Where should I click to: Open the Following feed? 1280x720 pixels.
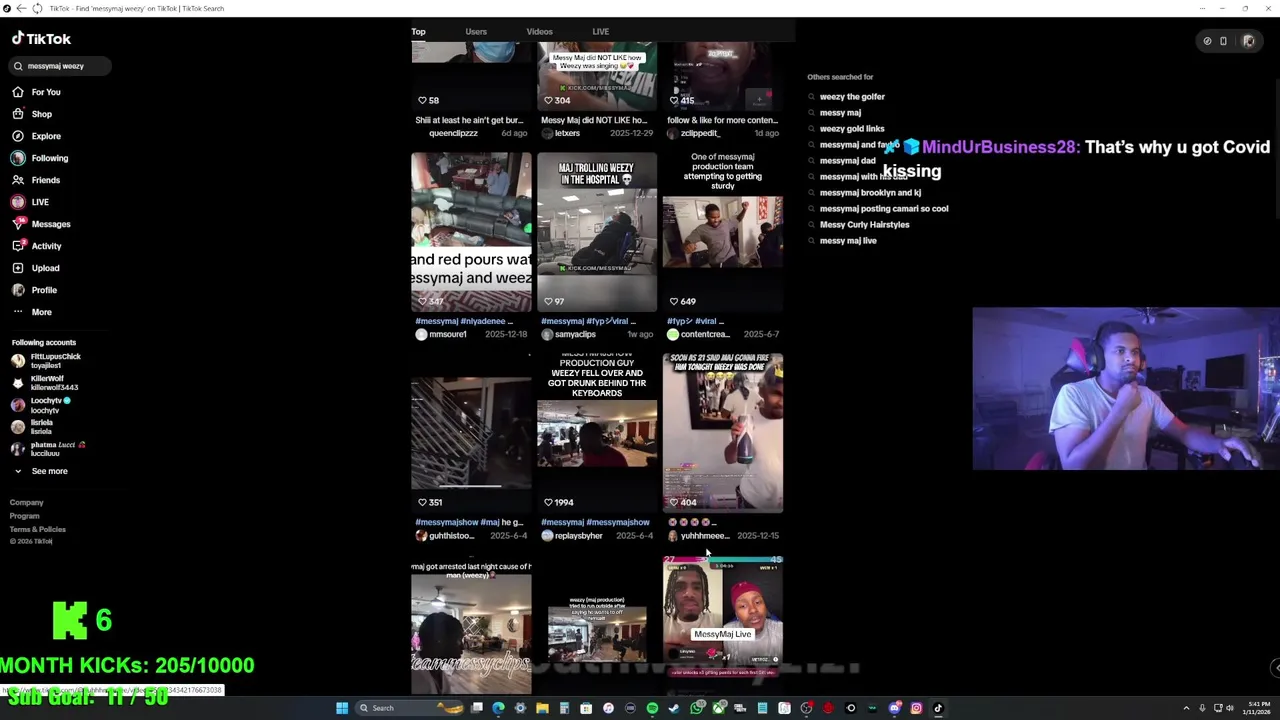tap(40, 158)
